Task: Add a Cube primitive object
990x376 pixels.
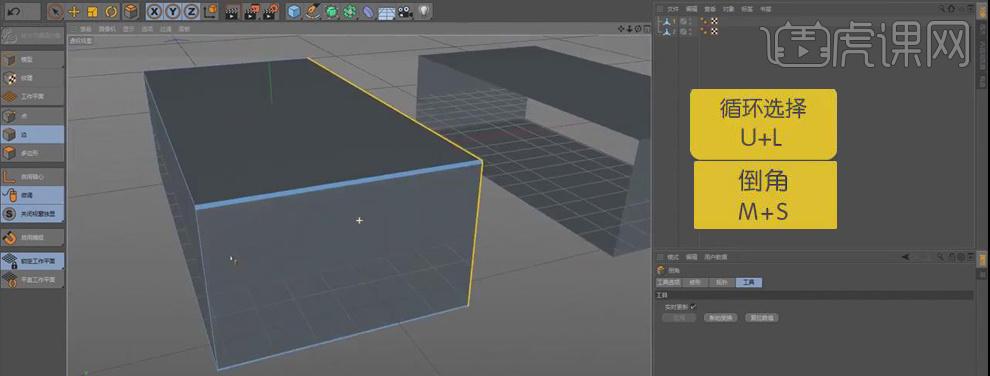Action: coord(294,11)
